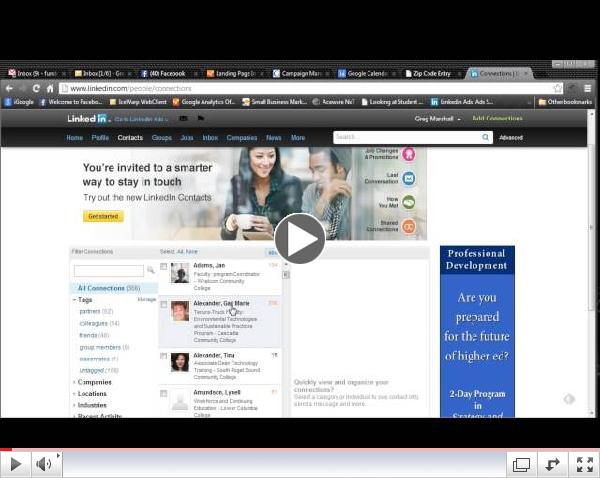Click the yellow Get started button
Screen dimensions: 600x478
pyautogui.click(x=103, y=216)
